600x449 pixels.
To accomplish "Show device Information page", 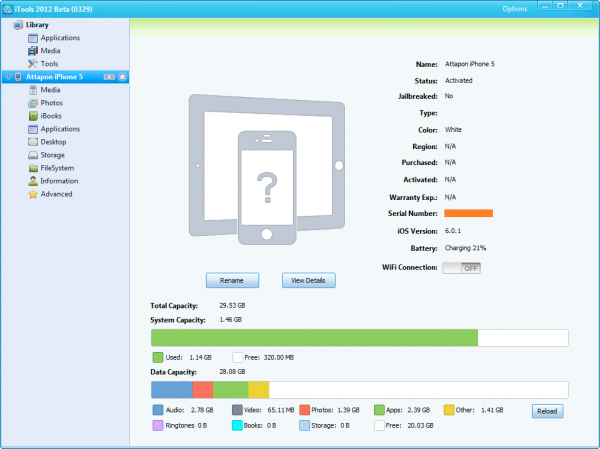I will tap(58, 181).
